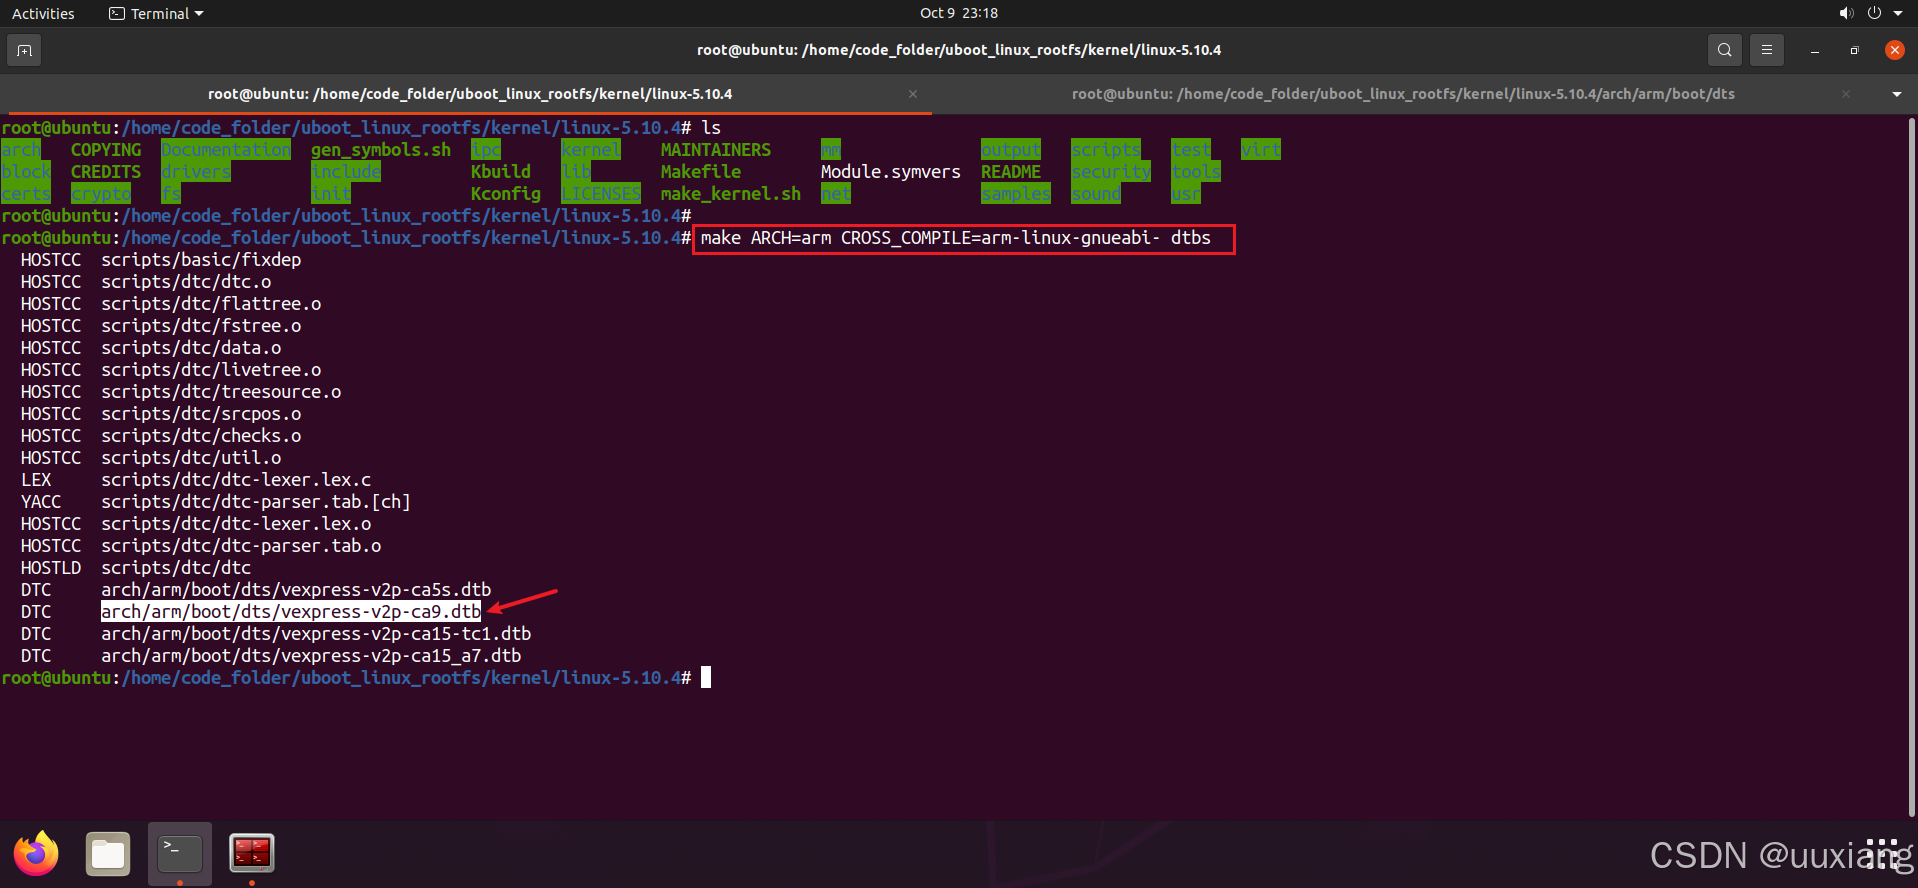
Task: Open the Files manager from the dock
Action: pyautogui.click(x=108, y=854)
